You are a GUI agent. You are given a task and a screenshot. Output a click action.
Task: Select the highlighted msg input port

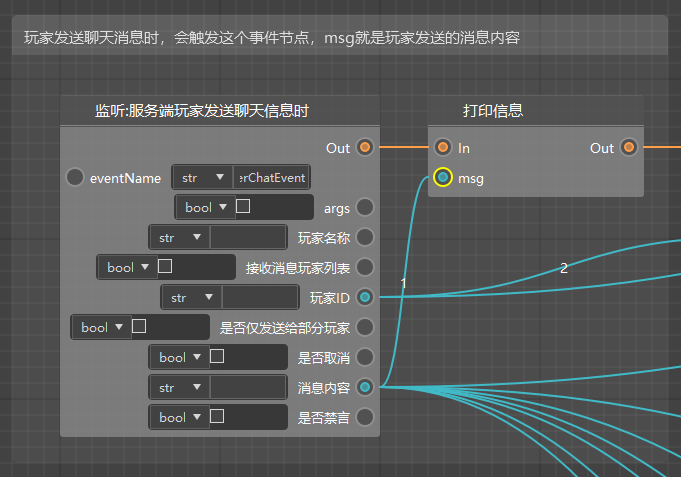coord(443,177)
